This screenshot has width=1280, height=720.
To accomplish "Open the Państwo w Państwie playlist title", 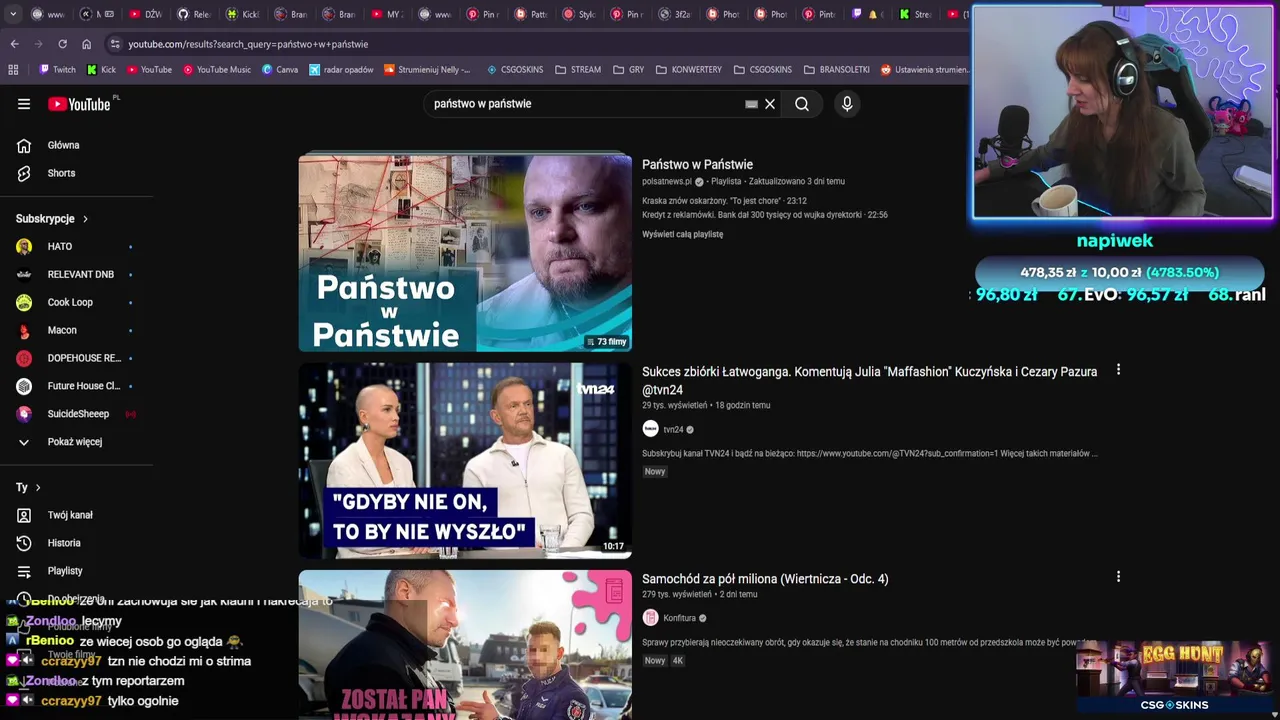I will (697, 165).
